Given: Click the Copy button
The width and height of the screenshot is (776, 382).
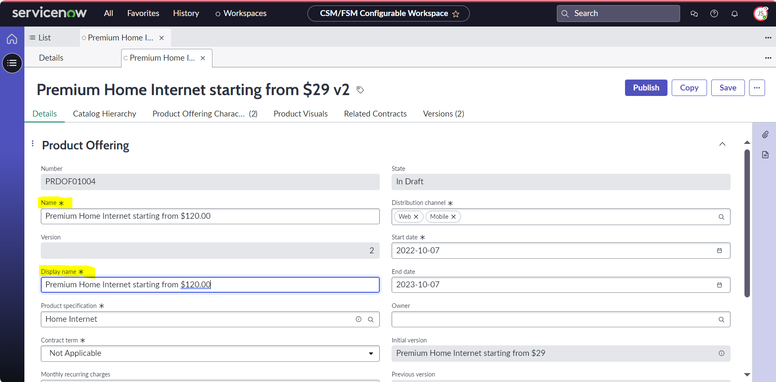Looking at the screenshot, I should pyautogui.click(x=689, y=88).
